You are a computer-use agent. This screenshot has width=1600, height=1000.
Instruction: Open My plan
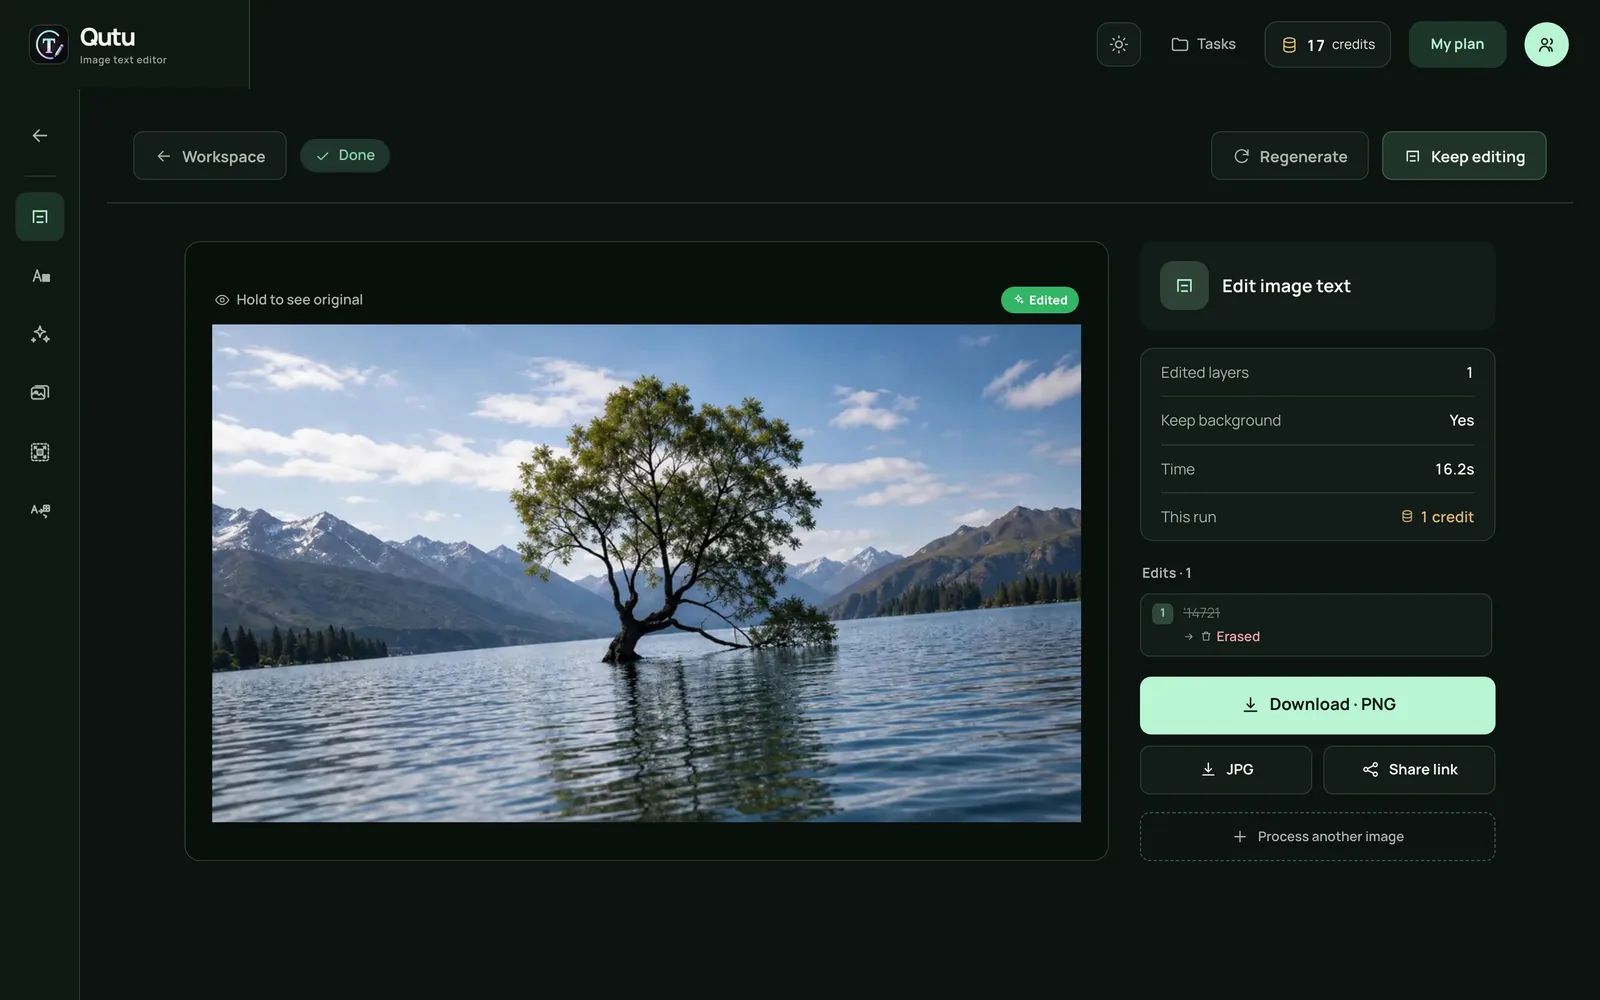(1457, 44)
